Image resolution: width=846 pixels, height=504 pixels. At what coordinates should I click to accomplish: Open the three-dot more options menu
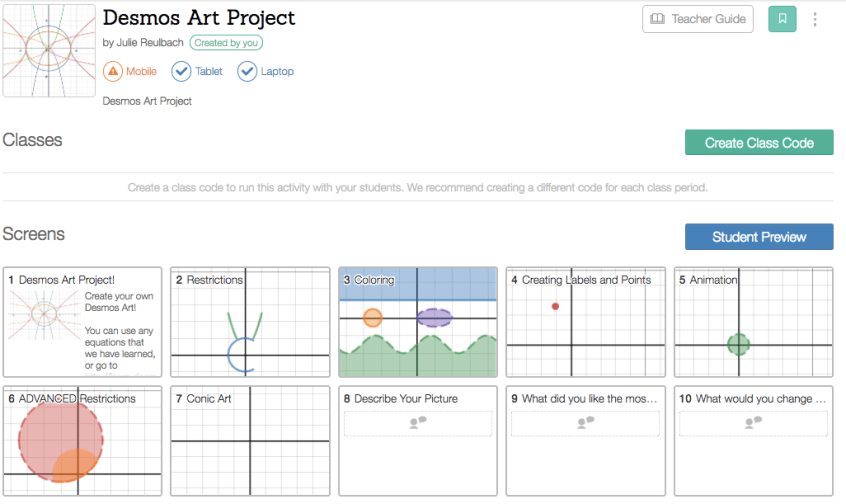[815, 19]
